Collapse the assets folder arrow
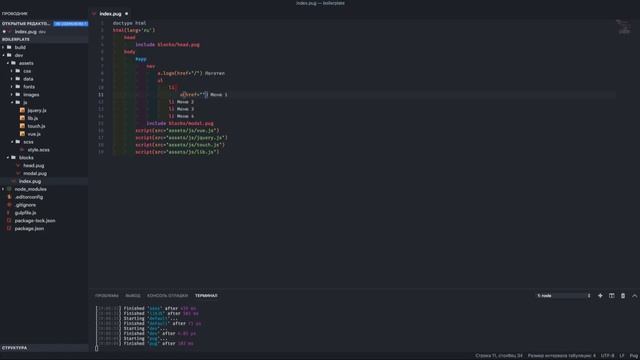The width and height of the screenshot is (640, 360). [8, 63]
